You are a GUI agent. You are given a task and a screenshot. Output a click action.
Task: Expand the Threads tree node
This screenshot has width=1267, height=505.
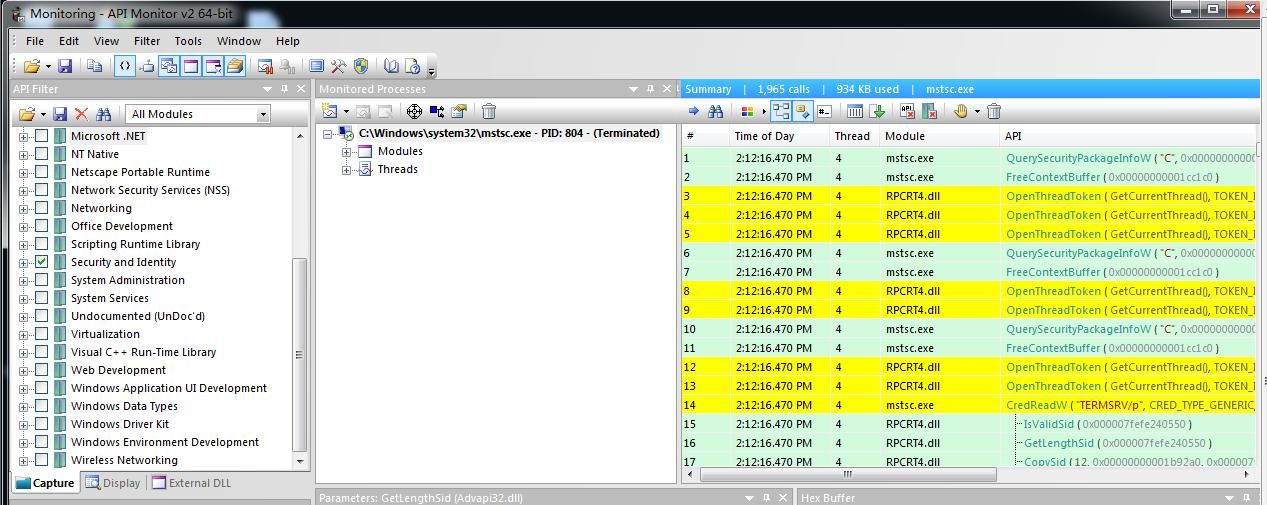347,170
